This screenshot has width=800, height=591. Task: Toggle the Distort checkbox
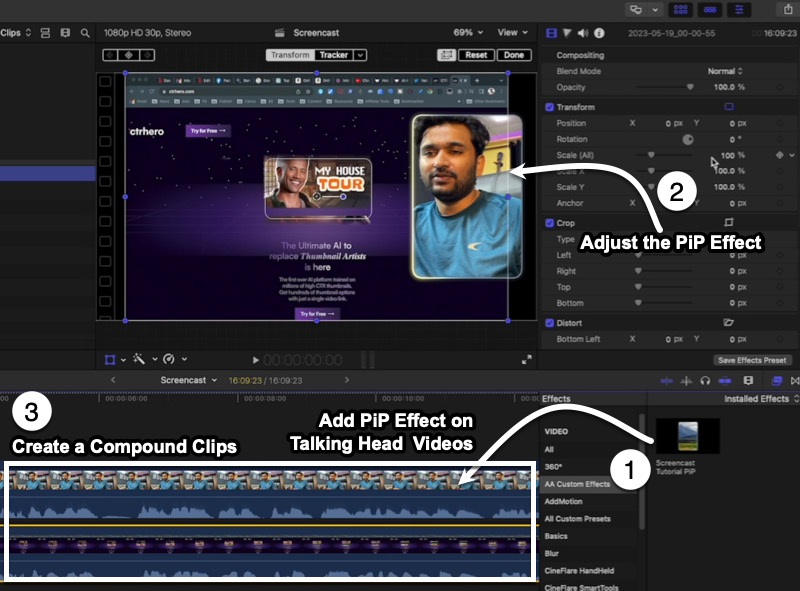pos(549,323)
